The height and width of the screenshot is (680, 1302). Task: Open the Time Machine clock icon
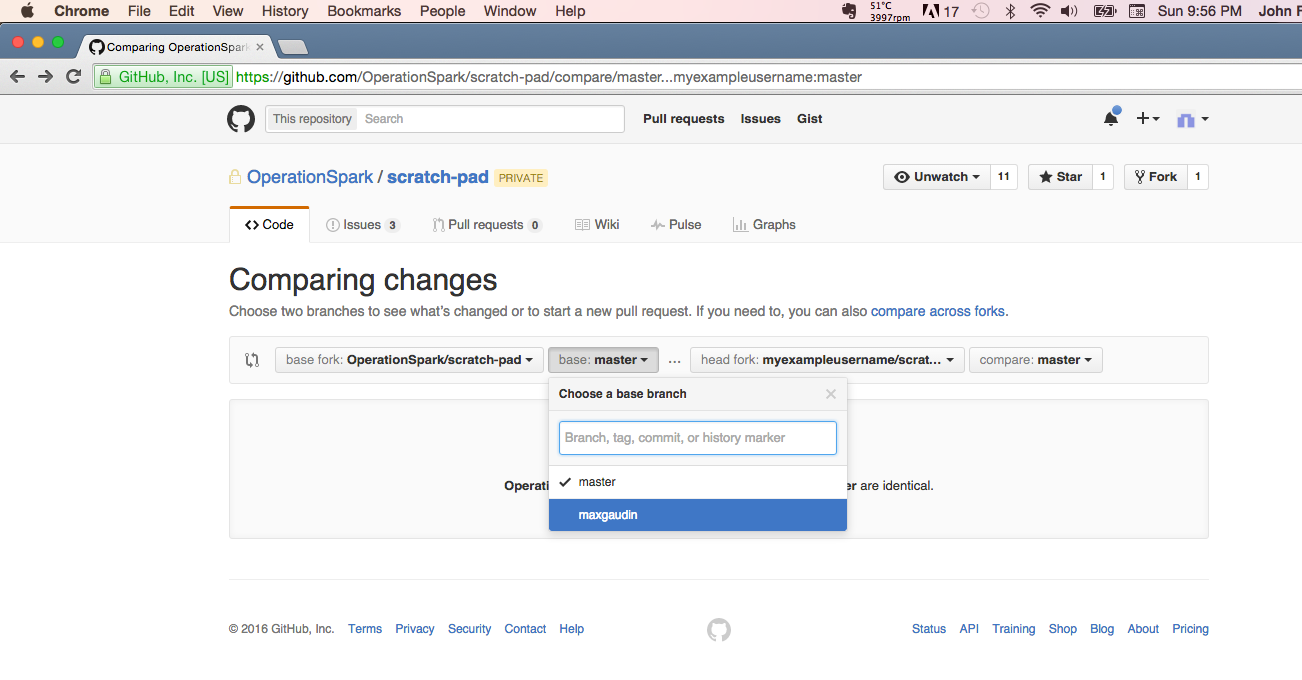tap(981, 11)
